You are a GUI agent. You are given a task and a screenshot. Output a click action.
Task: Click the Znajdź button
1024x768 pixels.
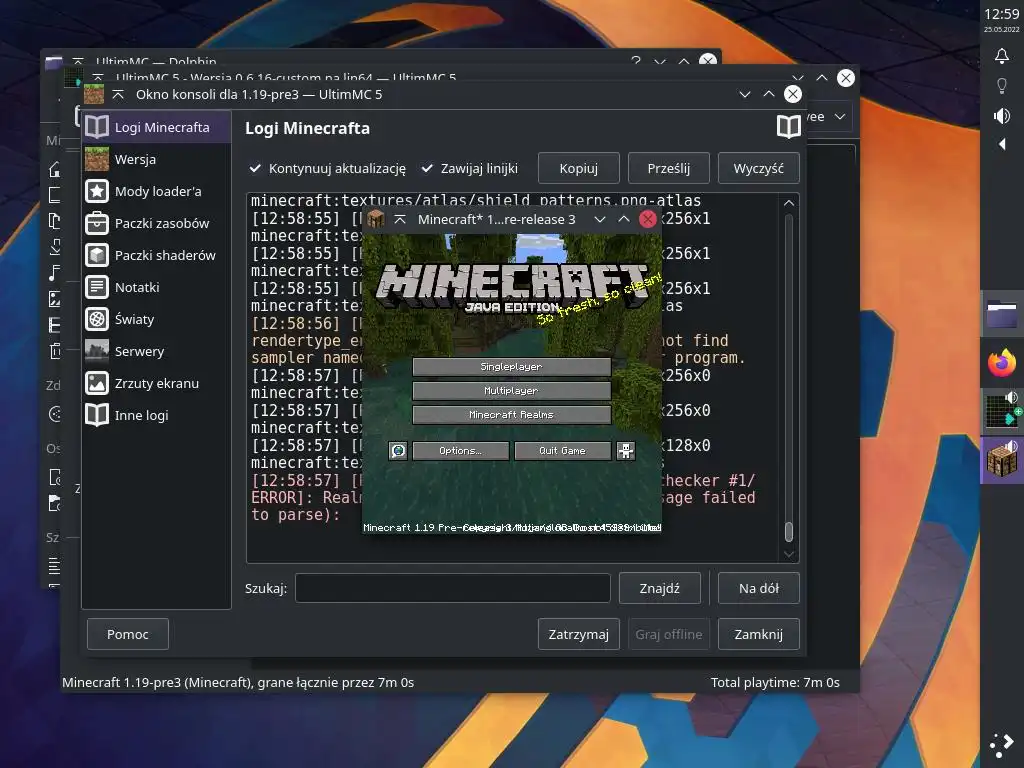[660, 588]
